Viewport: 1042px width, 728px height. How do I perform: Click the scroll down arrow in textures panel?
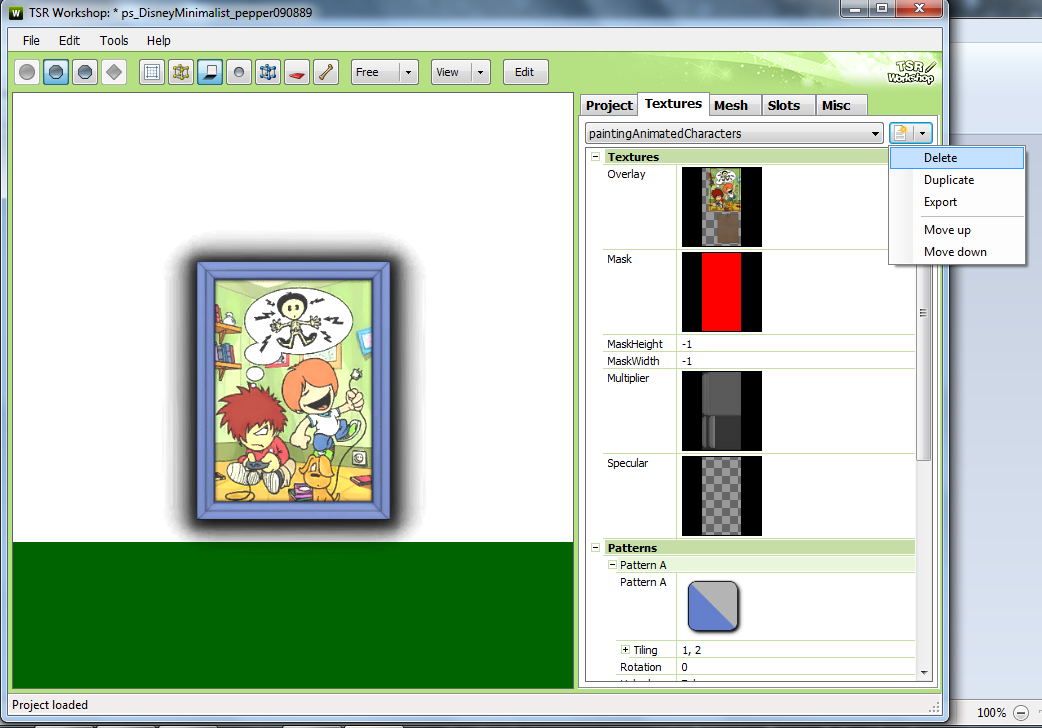[924, 673]
